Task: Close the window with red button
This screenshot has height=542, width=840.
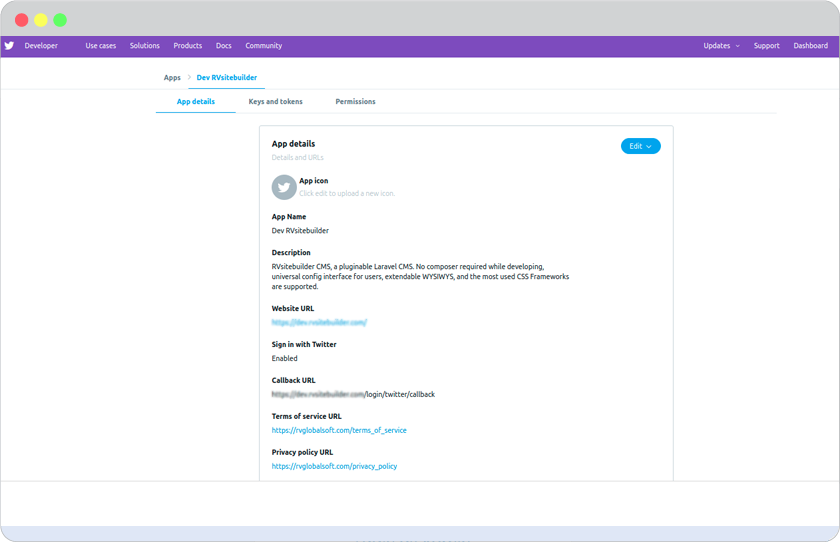Action: point(21,20)
